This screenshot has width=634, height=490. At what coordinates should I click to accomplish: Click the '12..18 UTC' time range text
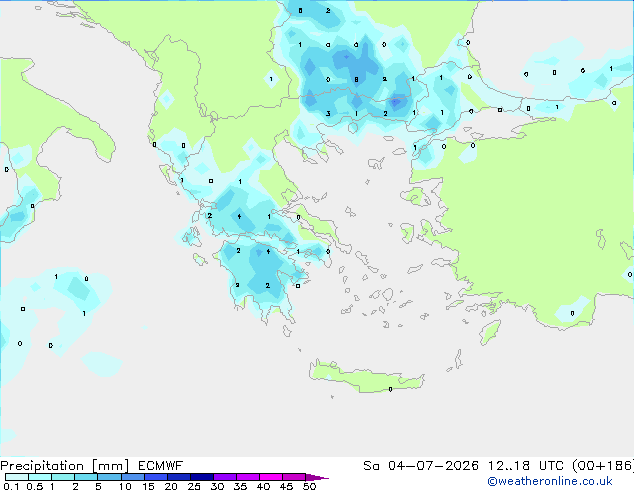pyautogui.click(x=526, y=466)
